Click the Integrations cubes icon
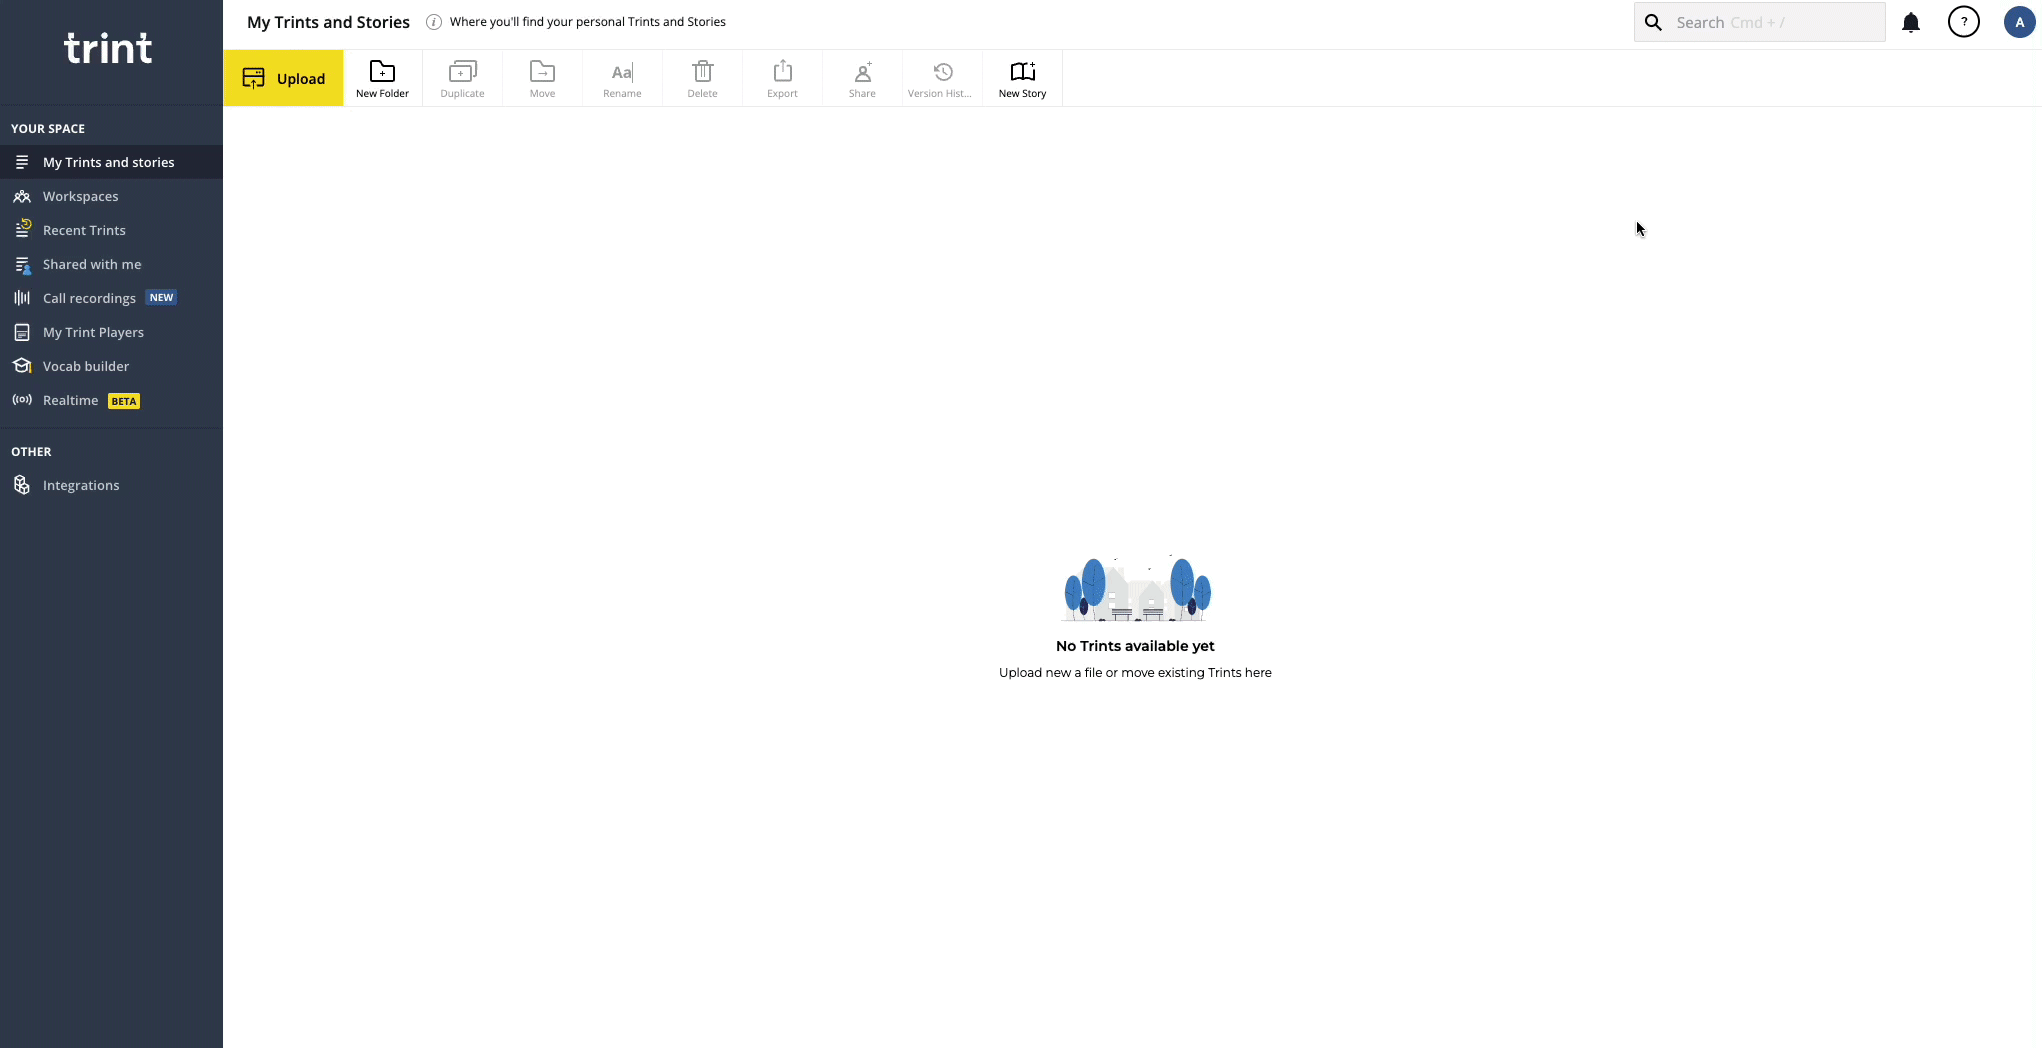 click(22, 485)
